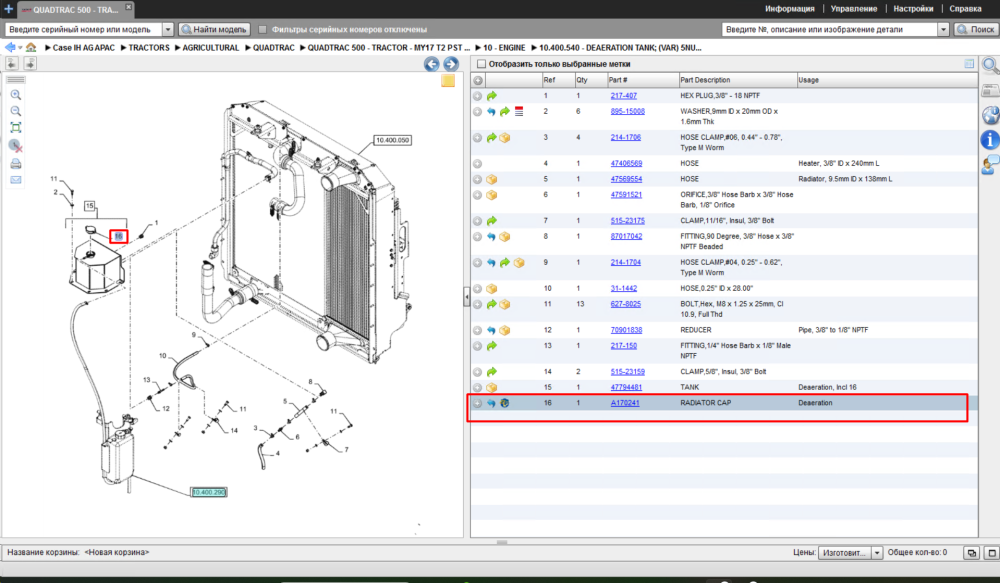Clear selected callouts in the diagram
Viewport: 1000px width, 583px height.
click(16, 146)
